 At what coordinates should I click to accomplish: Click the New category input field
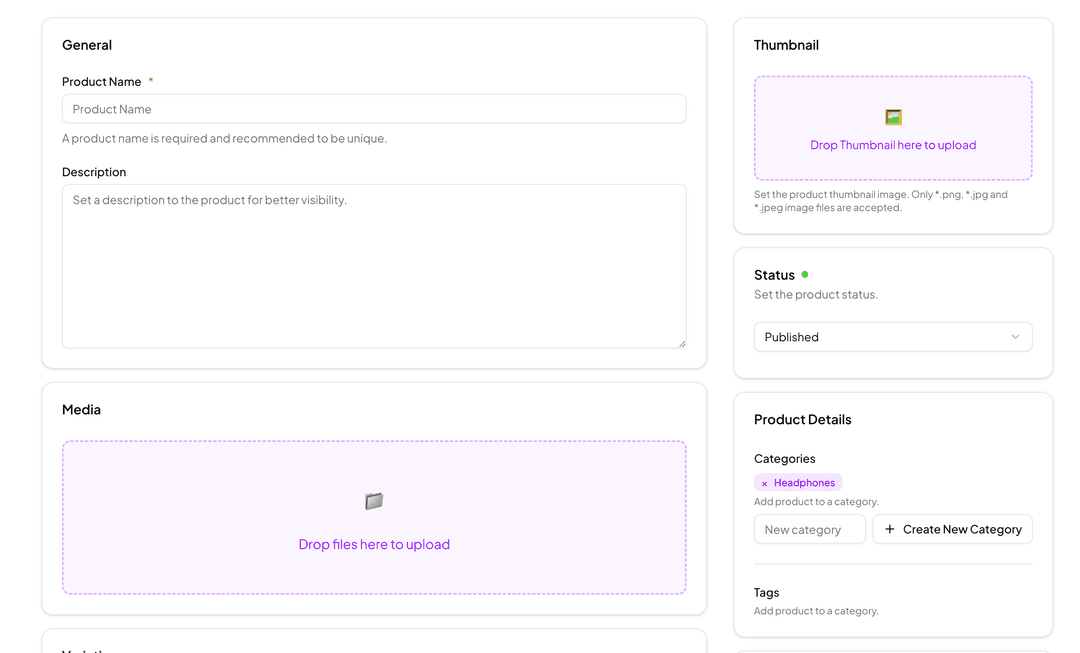pos(809,529)
